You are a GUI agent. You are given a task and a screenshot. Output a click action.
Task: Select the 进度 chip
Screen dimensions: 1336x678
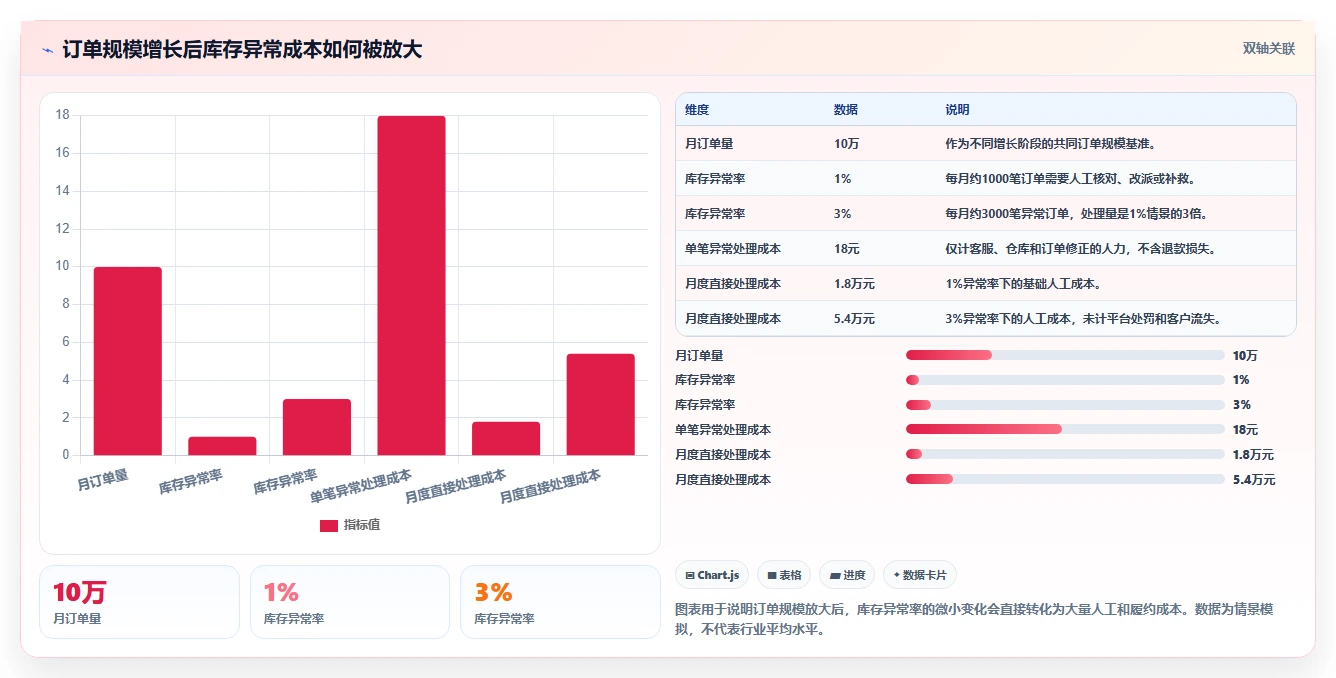(847, 575)
